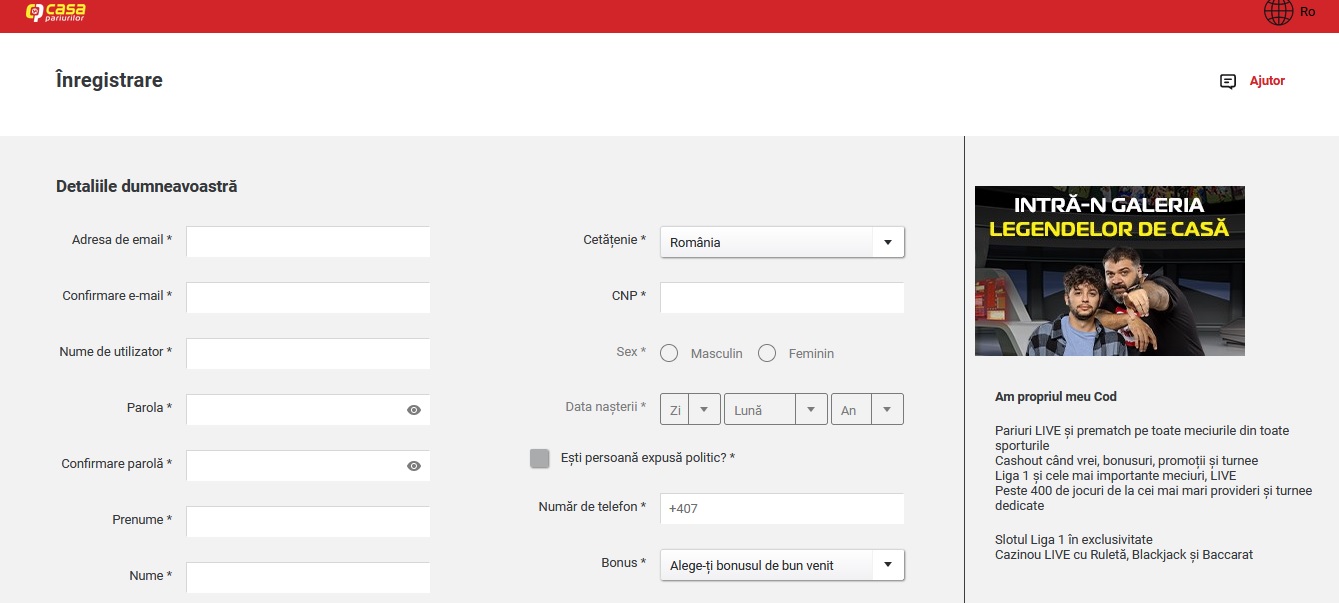Screen dimensions: 1339x603
Task: Open the Legendelor de Casă promo banner
Action: (x=1110, y=271)
